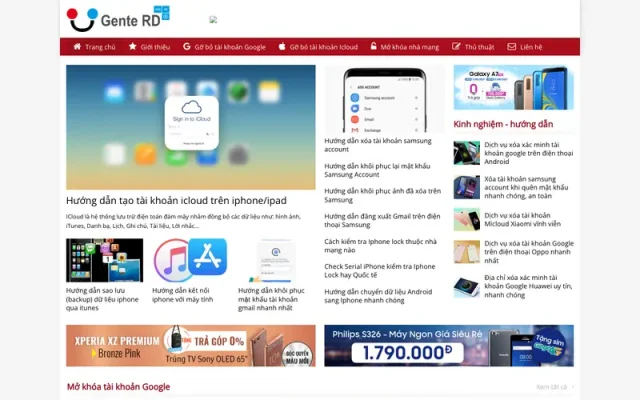
Task: Click the Philips S326 banner ad
Action: (x=449, y=346)
